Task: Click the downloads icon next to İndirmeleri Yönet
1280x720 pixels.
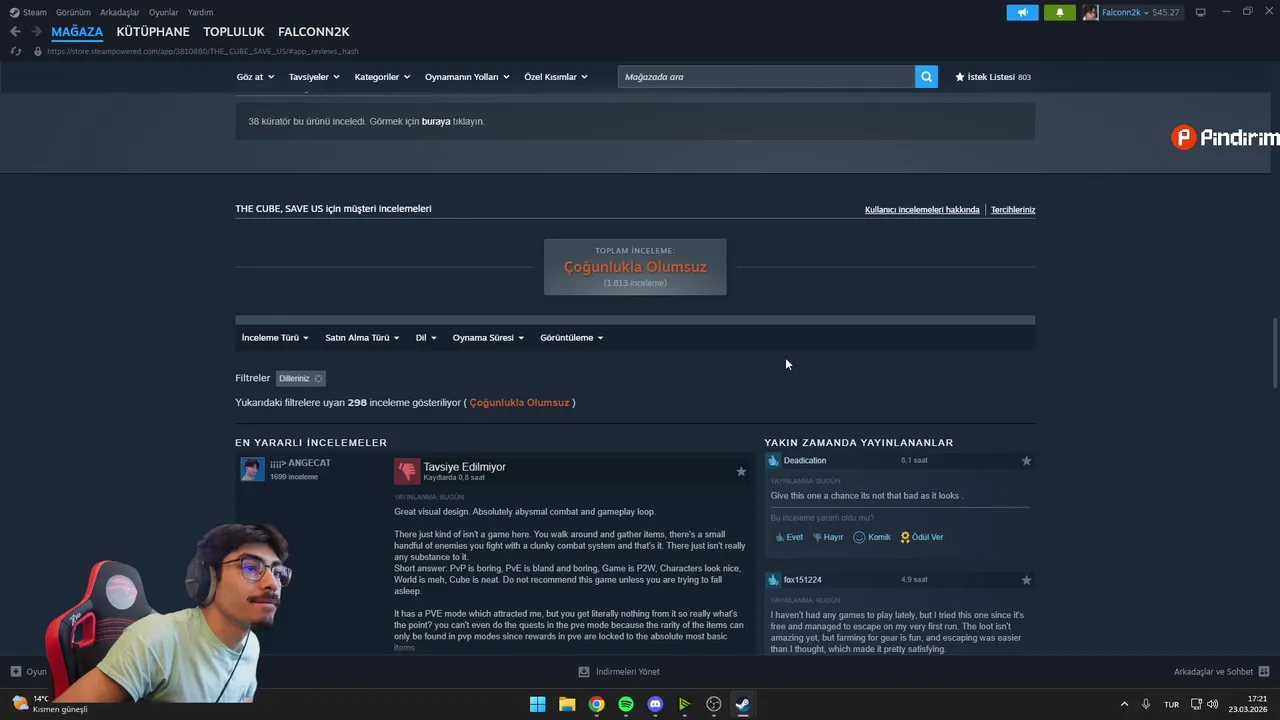Action: click(x=584, y=672)
